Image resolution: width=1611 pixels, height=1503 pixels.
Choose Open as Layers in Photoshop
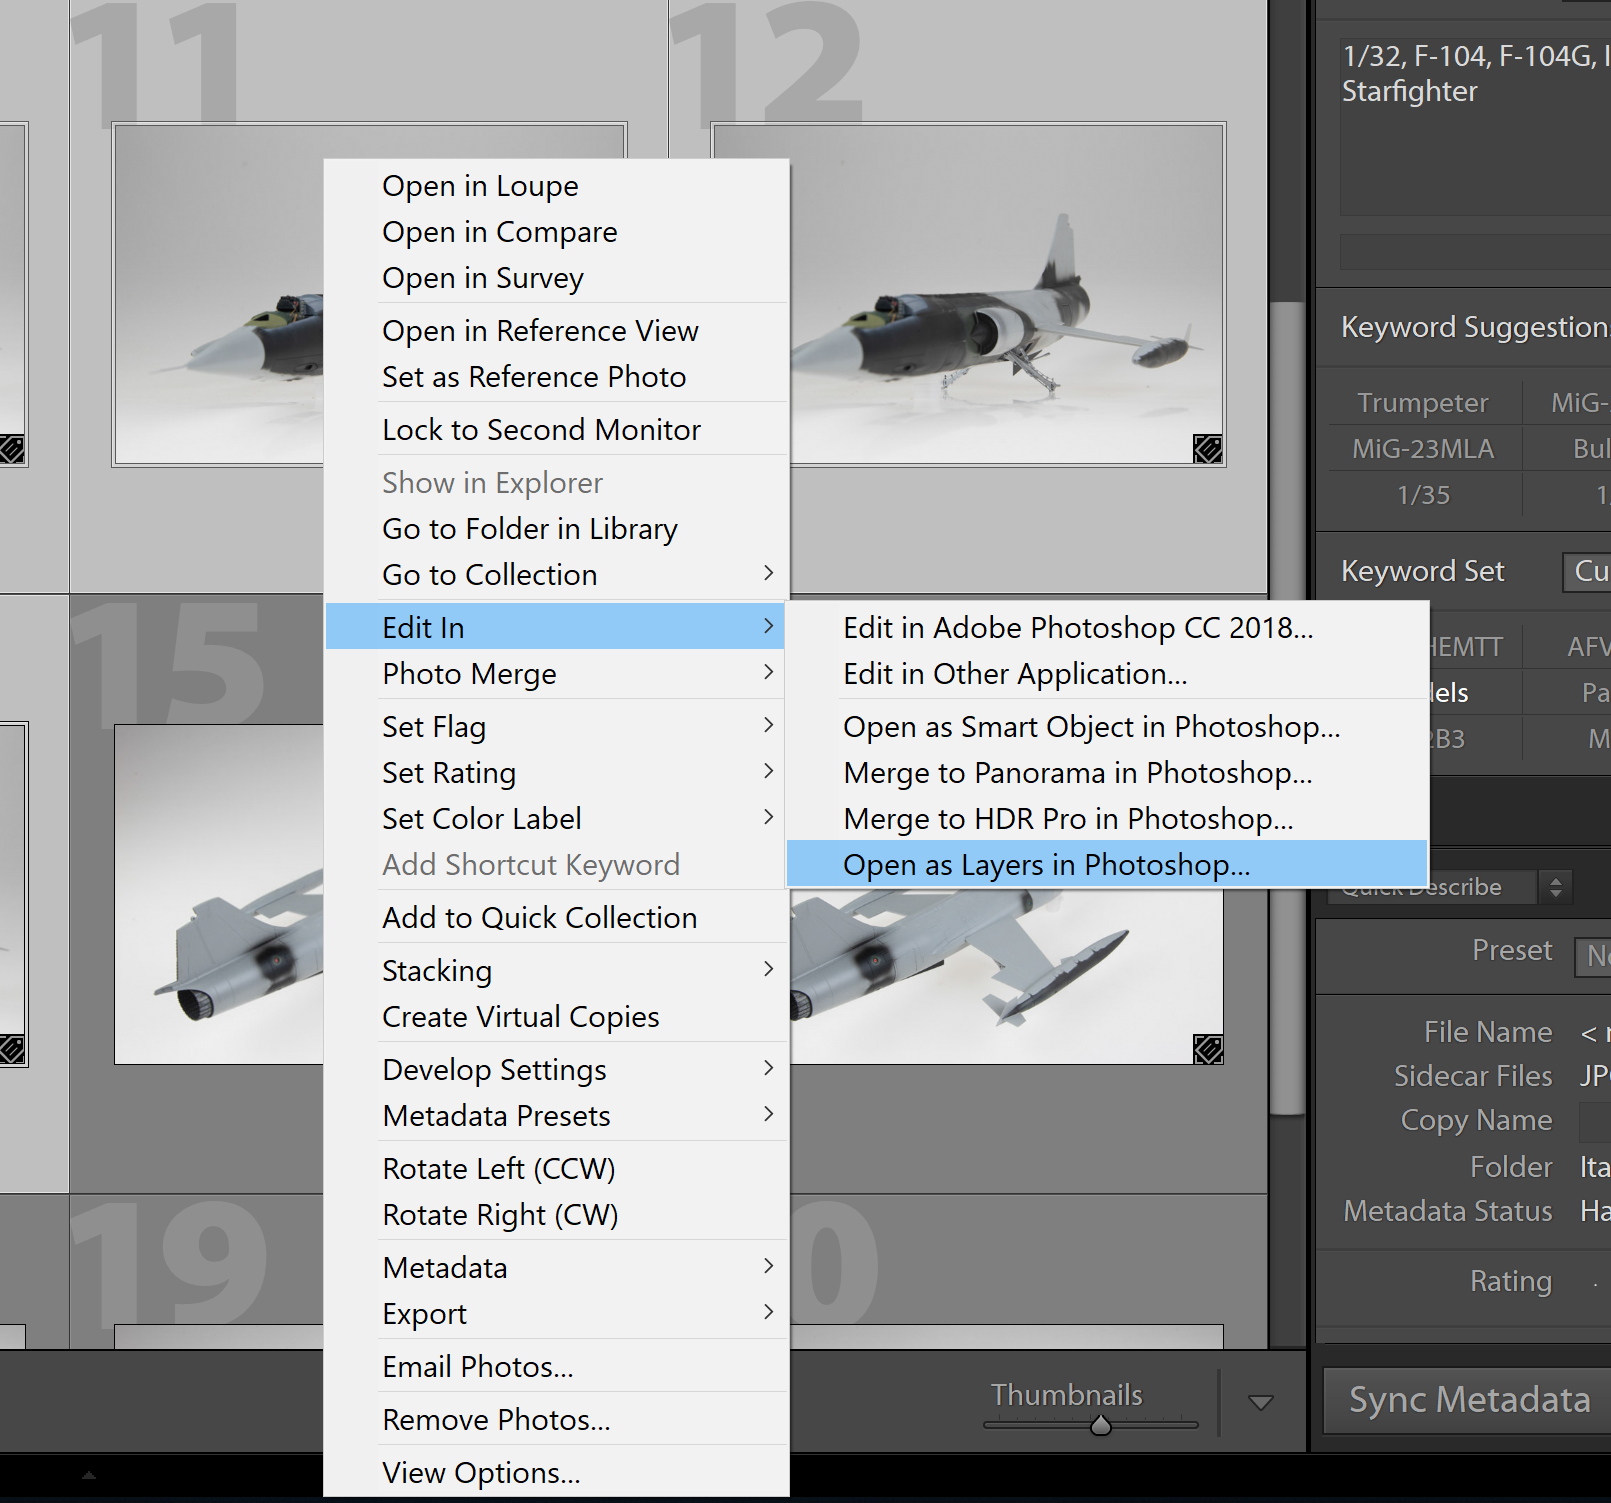(x=1046, y=865)
